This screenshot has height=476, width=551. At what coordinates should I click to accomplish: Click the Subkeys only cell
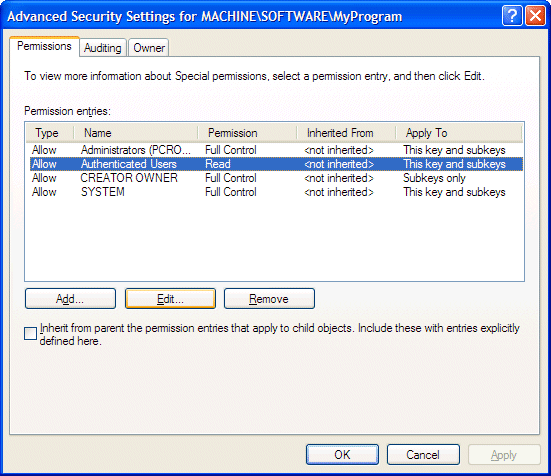[x=434, y=178]
